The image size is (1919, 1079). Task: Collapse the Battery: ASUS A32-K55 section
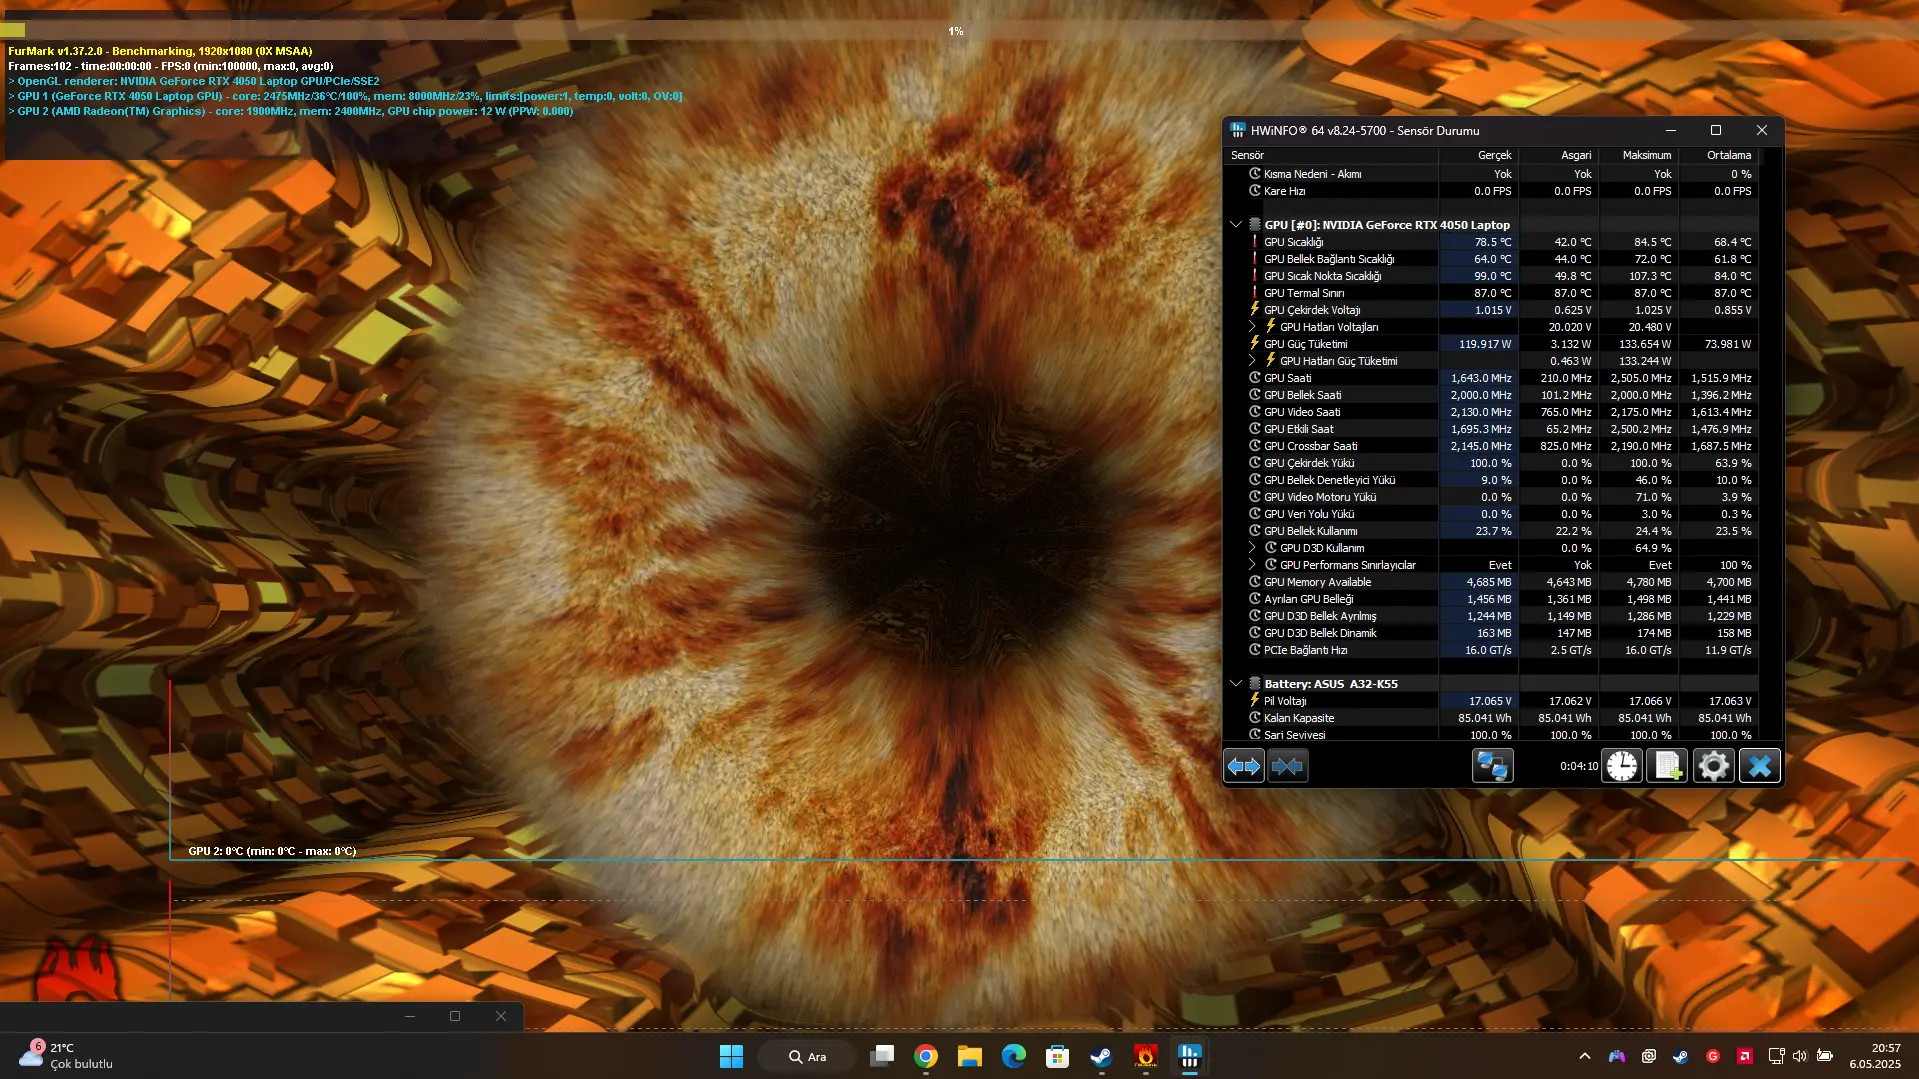1236,684
